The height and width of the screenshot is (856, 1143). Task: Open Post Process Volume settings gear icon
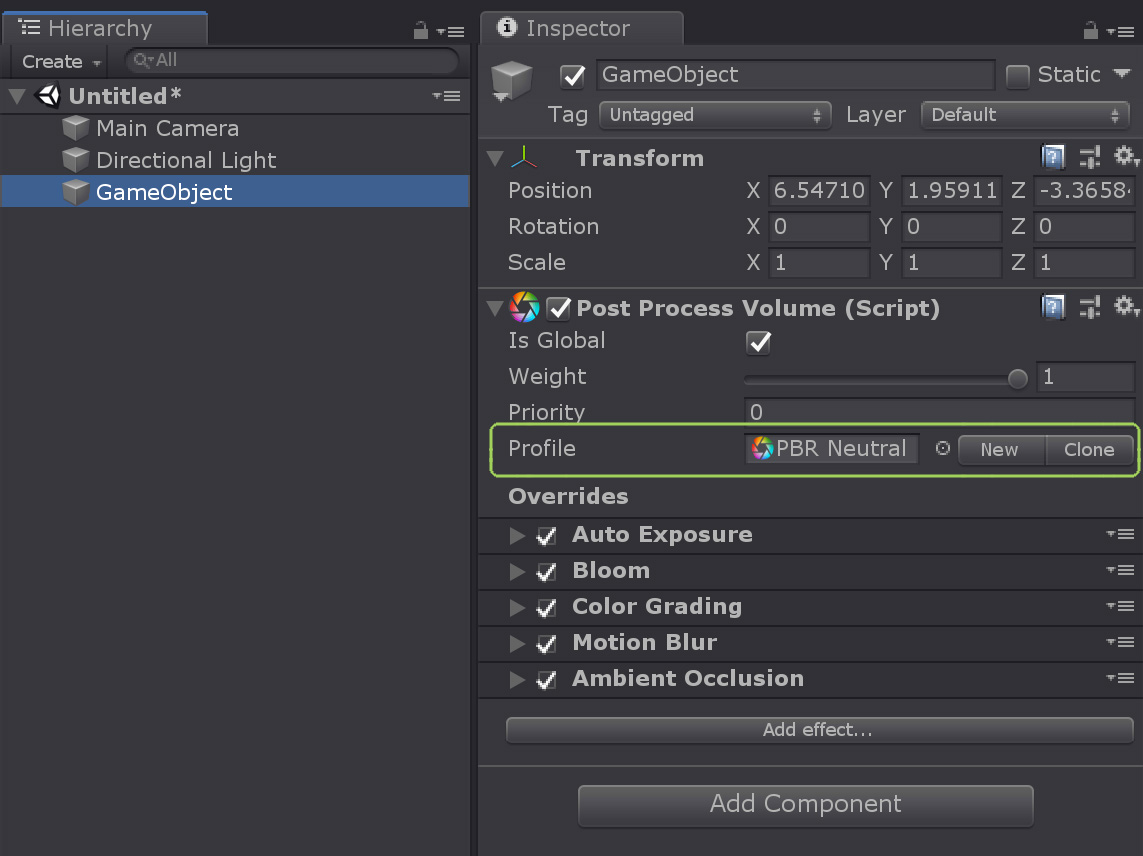pos(1126,307)
